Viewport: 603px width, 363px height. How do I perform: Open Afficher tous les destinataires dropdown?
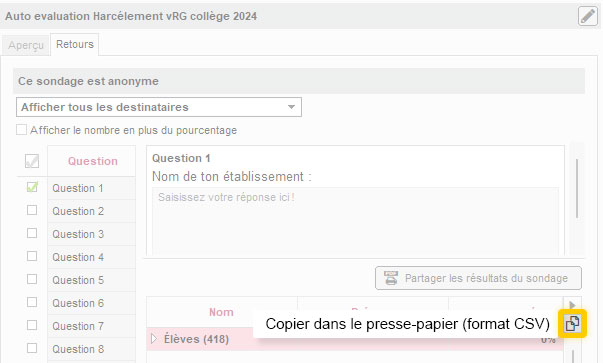159,107
